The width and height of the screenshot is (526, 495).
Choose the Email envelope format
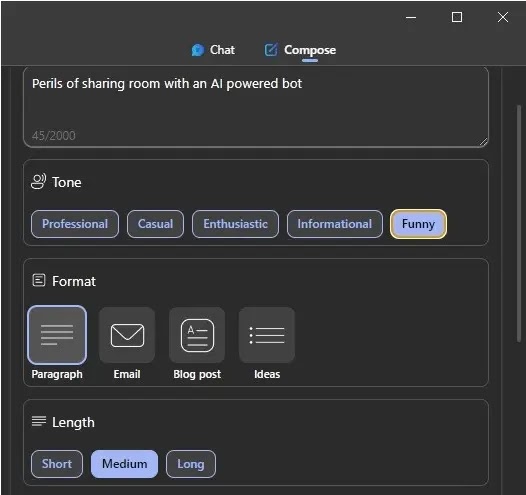point(127,335)
